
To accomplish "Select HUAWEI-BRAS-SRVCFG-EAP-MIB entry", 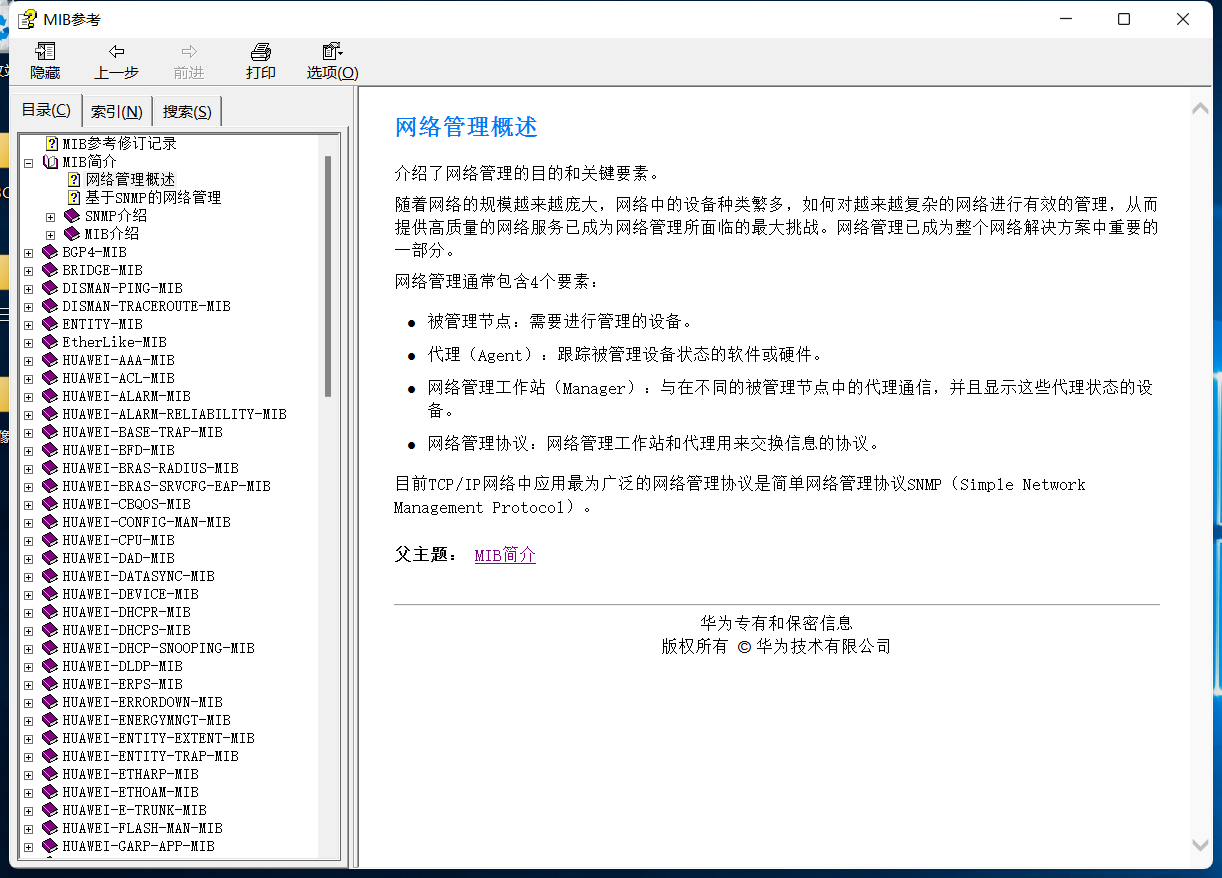I will point(166,486).
